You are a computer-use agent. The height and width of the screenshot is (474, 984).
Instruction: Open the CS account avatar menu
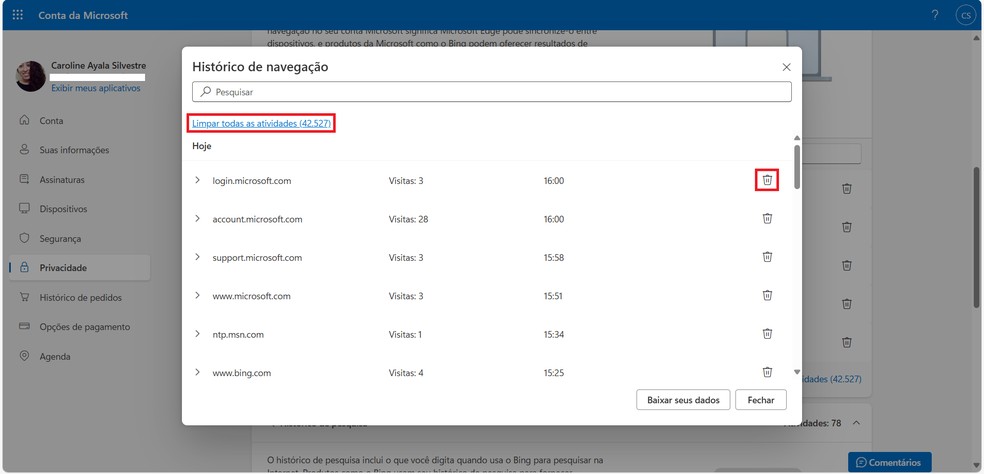pyautogui.click(x=965, y=16)
